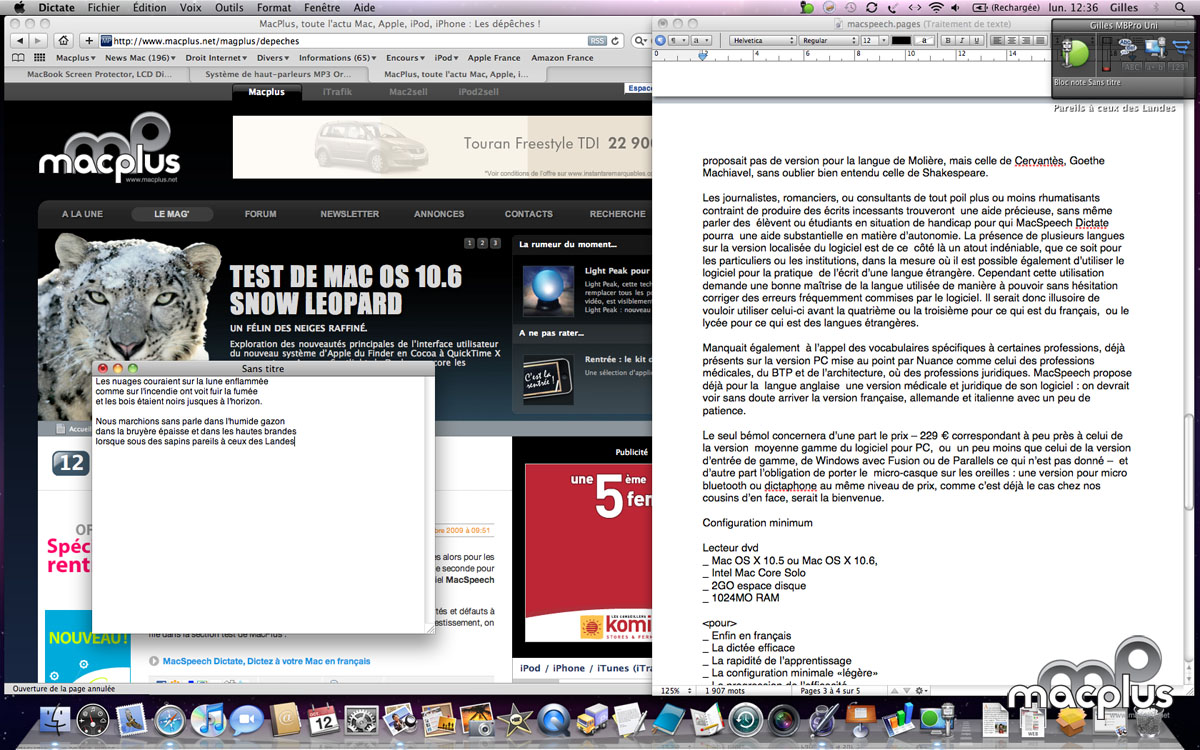1200x750 pixels.
Task: Toggle Italic in Pages format bar
Action: click(960, 40)
